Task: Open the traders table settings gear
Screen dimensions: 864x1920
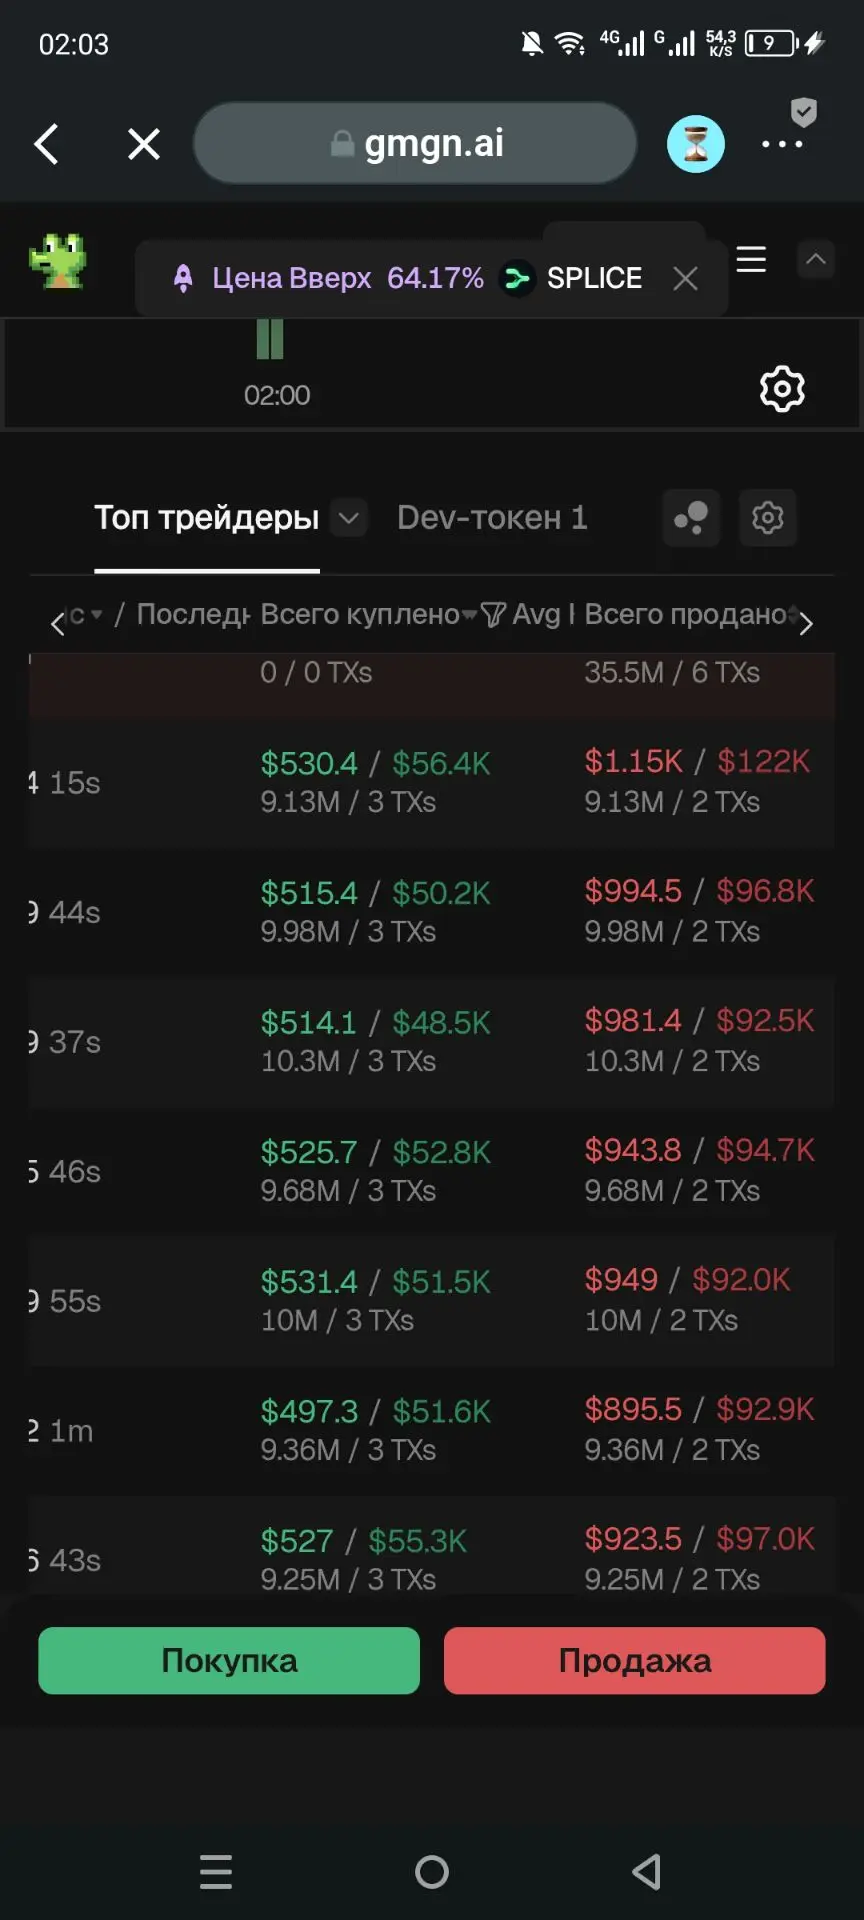Action: point(768,518)
